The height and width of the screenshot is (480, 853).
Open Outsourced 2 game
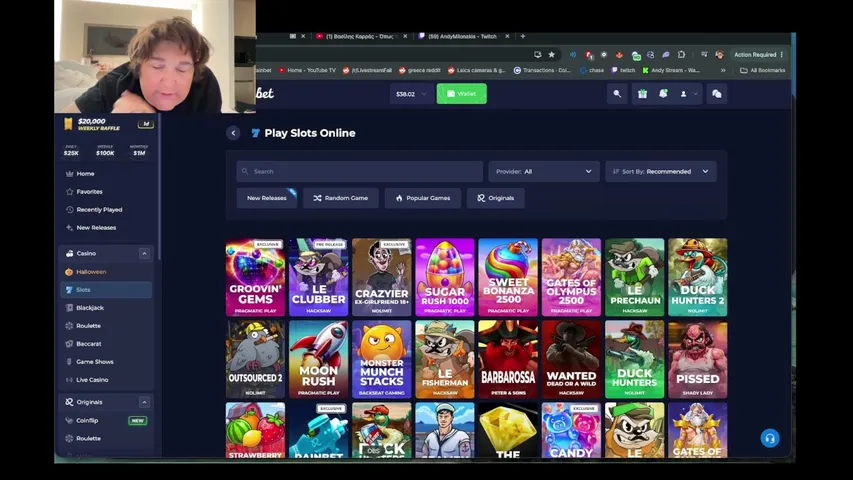pos(255,359)
